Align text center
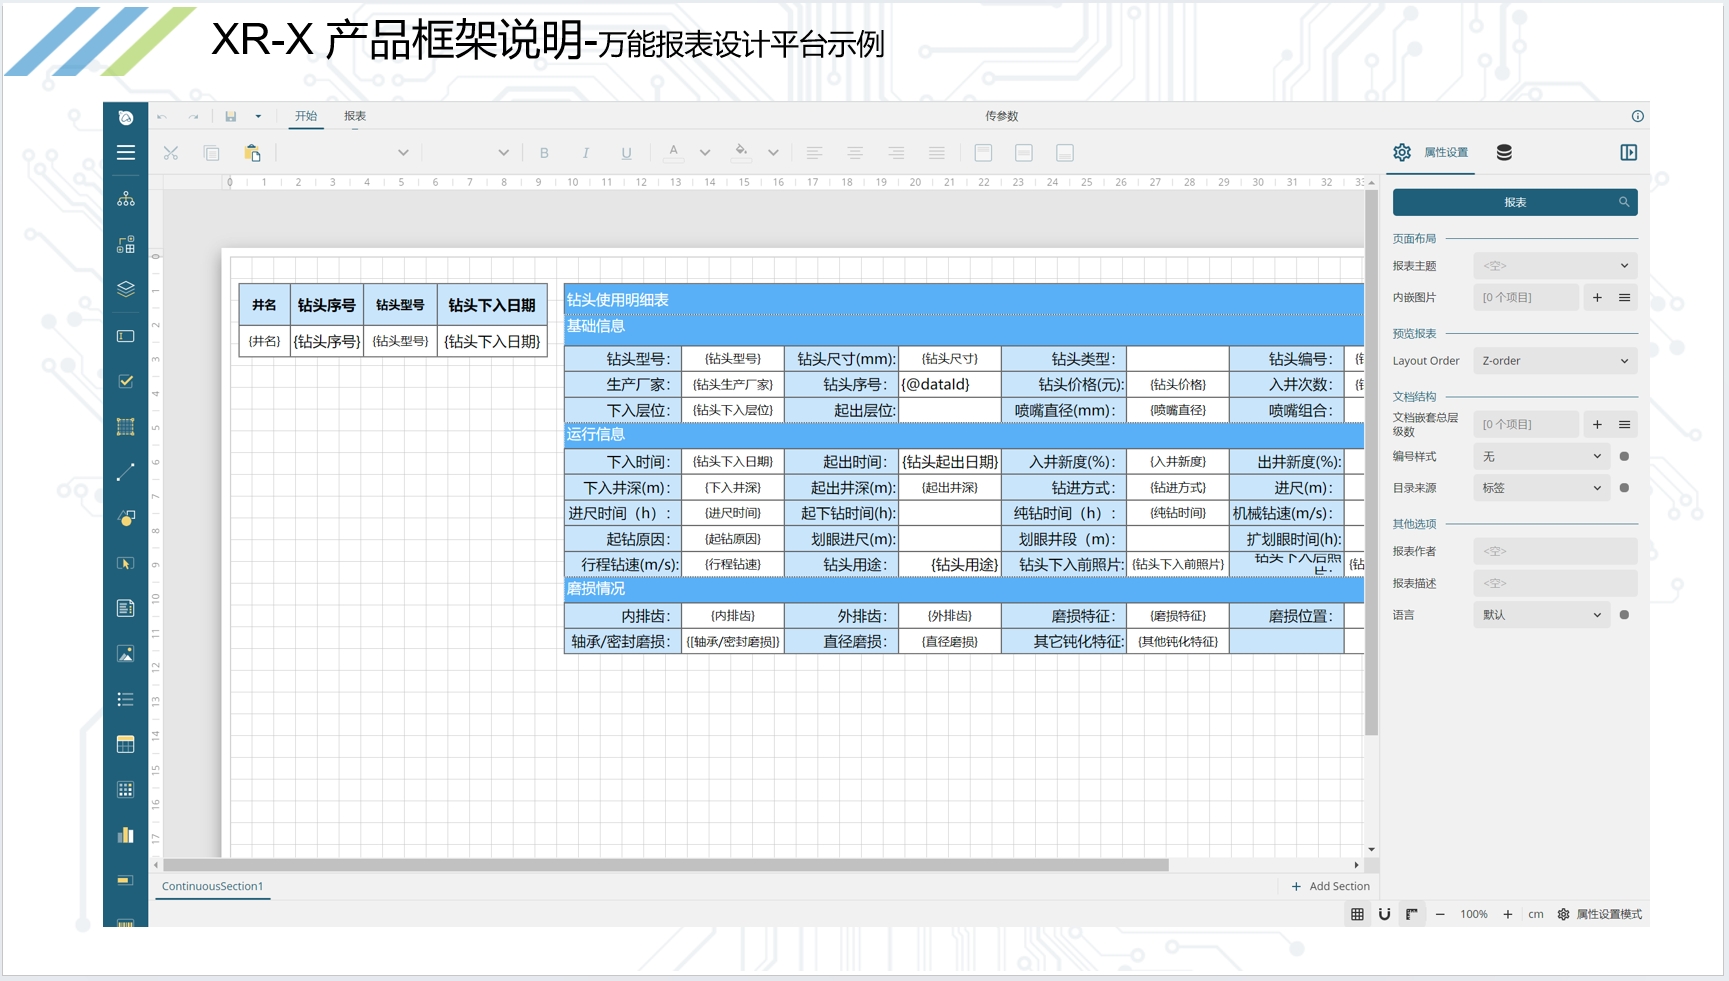 coord(855,153)
